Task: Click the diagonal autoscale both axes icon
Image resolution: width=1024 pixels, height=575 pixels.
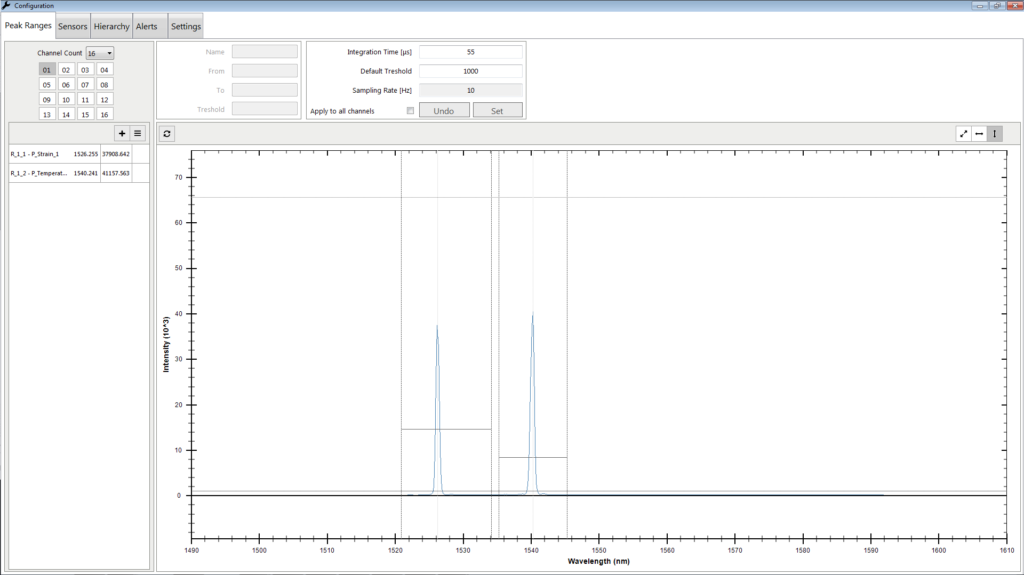Action: [963, 133]
